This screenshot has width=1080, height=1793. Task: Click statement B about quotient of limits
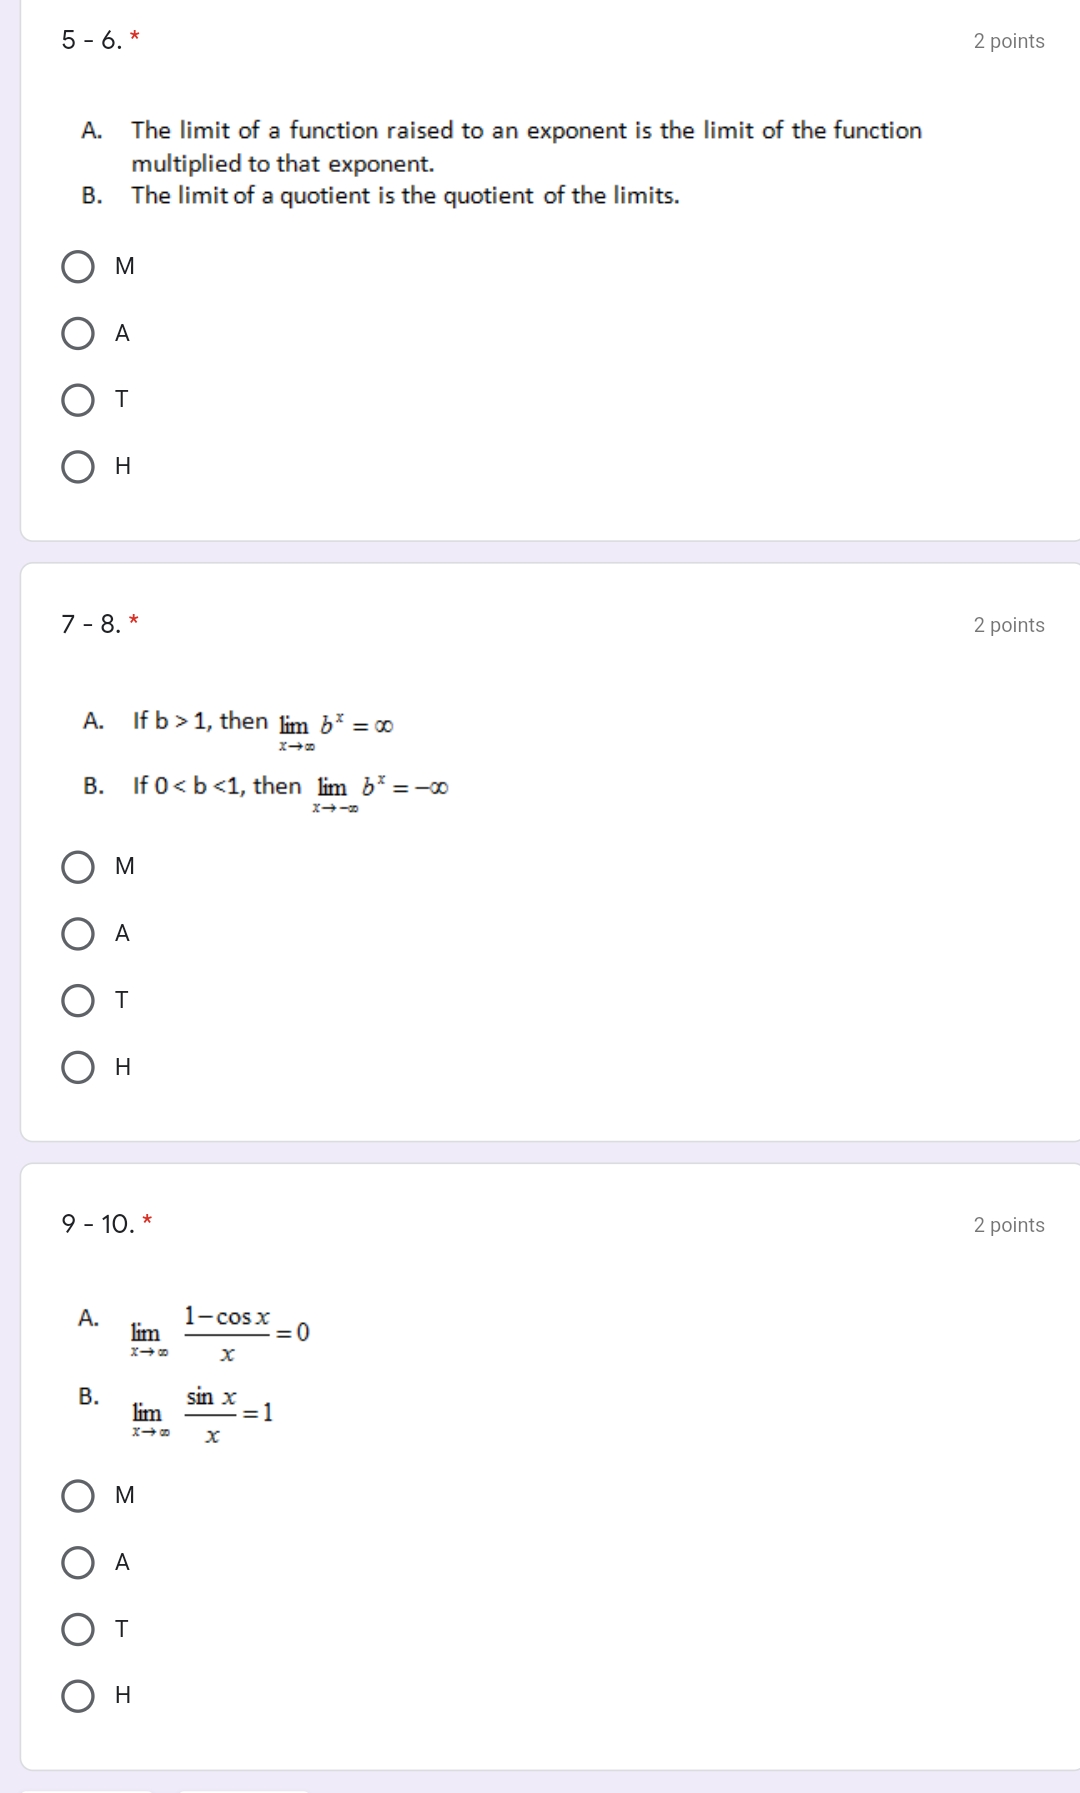[x=404, y=196]
